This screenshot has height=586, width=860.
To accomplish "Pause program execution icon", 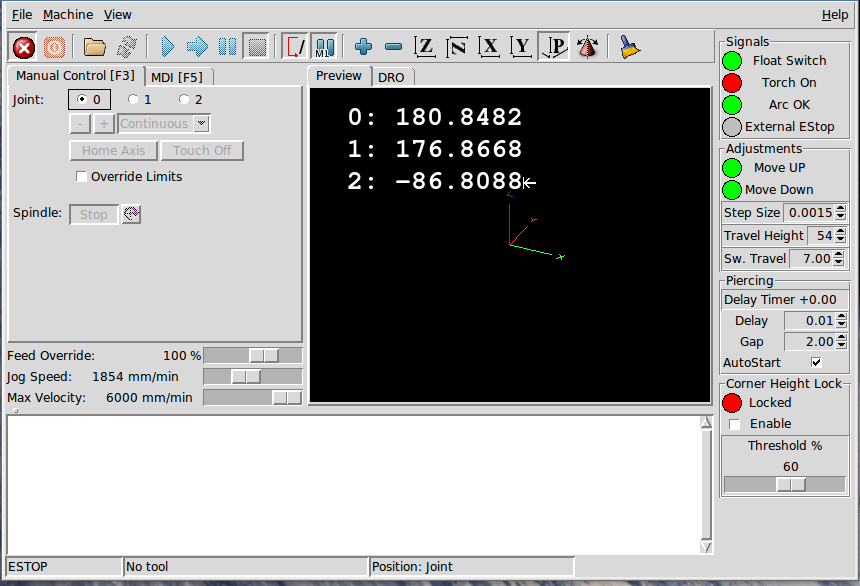I will [227, 47].
